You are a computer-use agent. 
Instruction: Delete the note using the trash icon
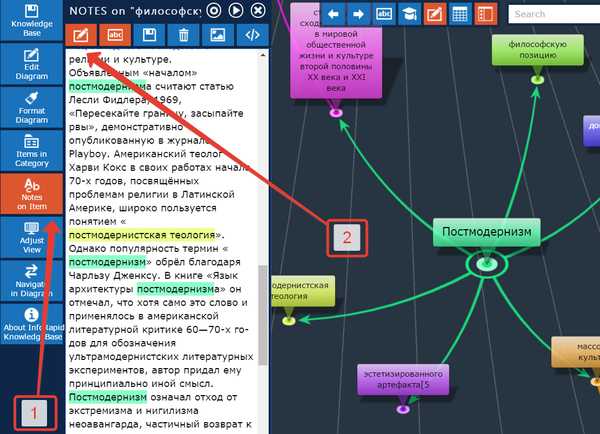pyautogui.click(x=183, y=35)
